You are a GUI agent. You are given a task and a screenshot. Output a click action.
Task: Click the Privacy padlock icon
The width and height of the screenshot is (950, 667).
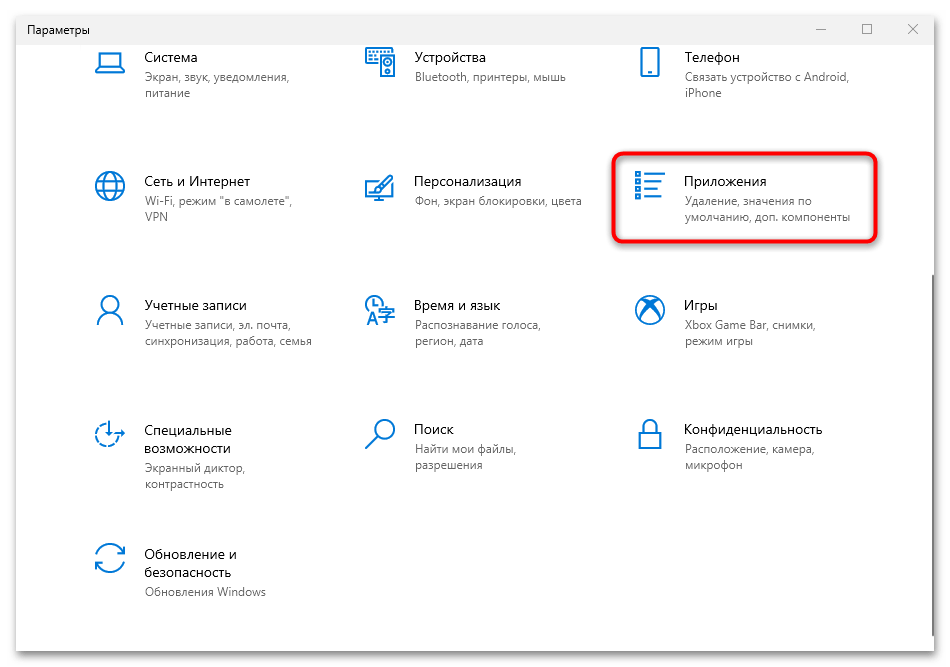[x=649, y=434]
